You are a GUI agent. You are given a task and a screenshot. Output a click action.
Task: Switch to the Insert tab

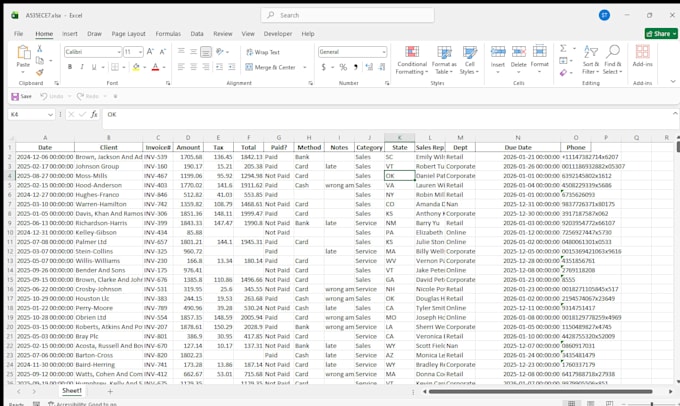[x=69, y=33]
